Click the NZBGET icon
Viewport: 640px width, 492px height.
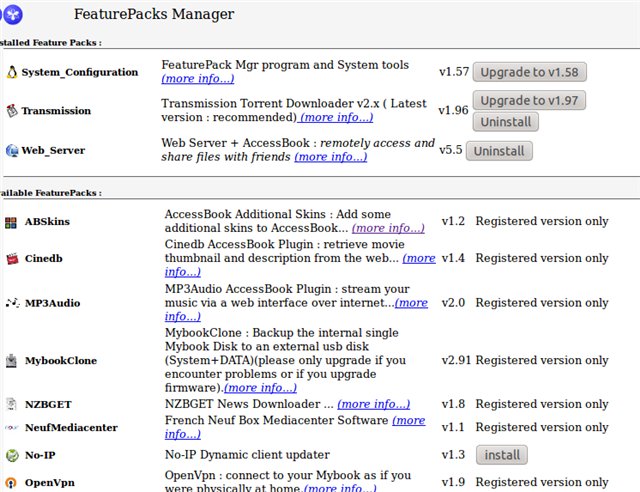click(x=12, y=404)
